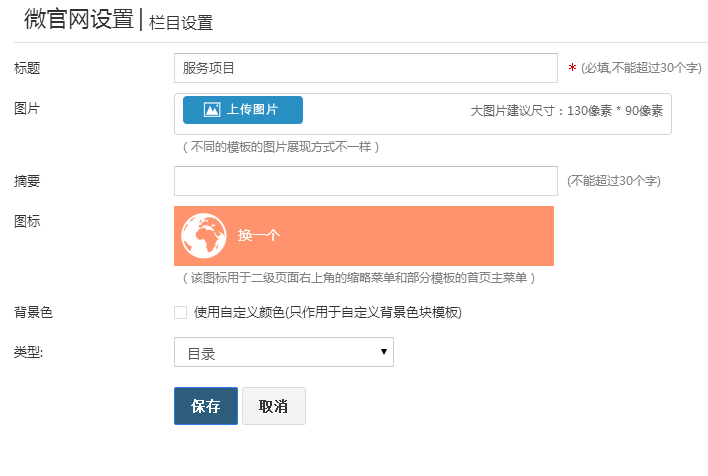The image size is (708, 476).
Task: Click the 使用自定义颜色 checkbox label text
Action: 328,312
